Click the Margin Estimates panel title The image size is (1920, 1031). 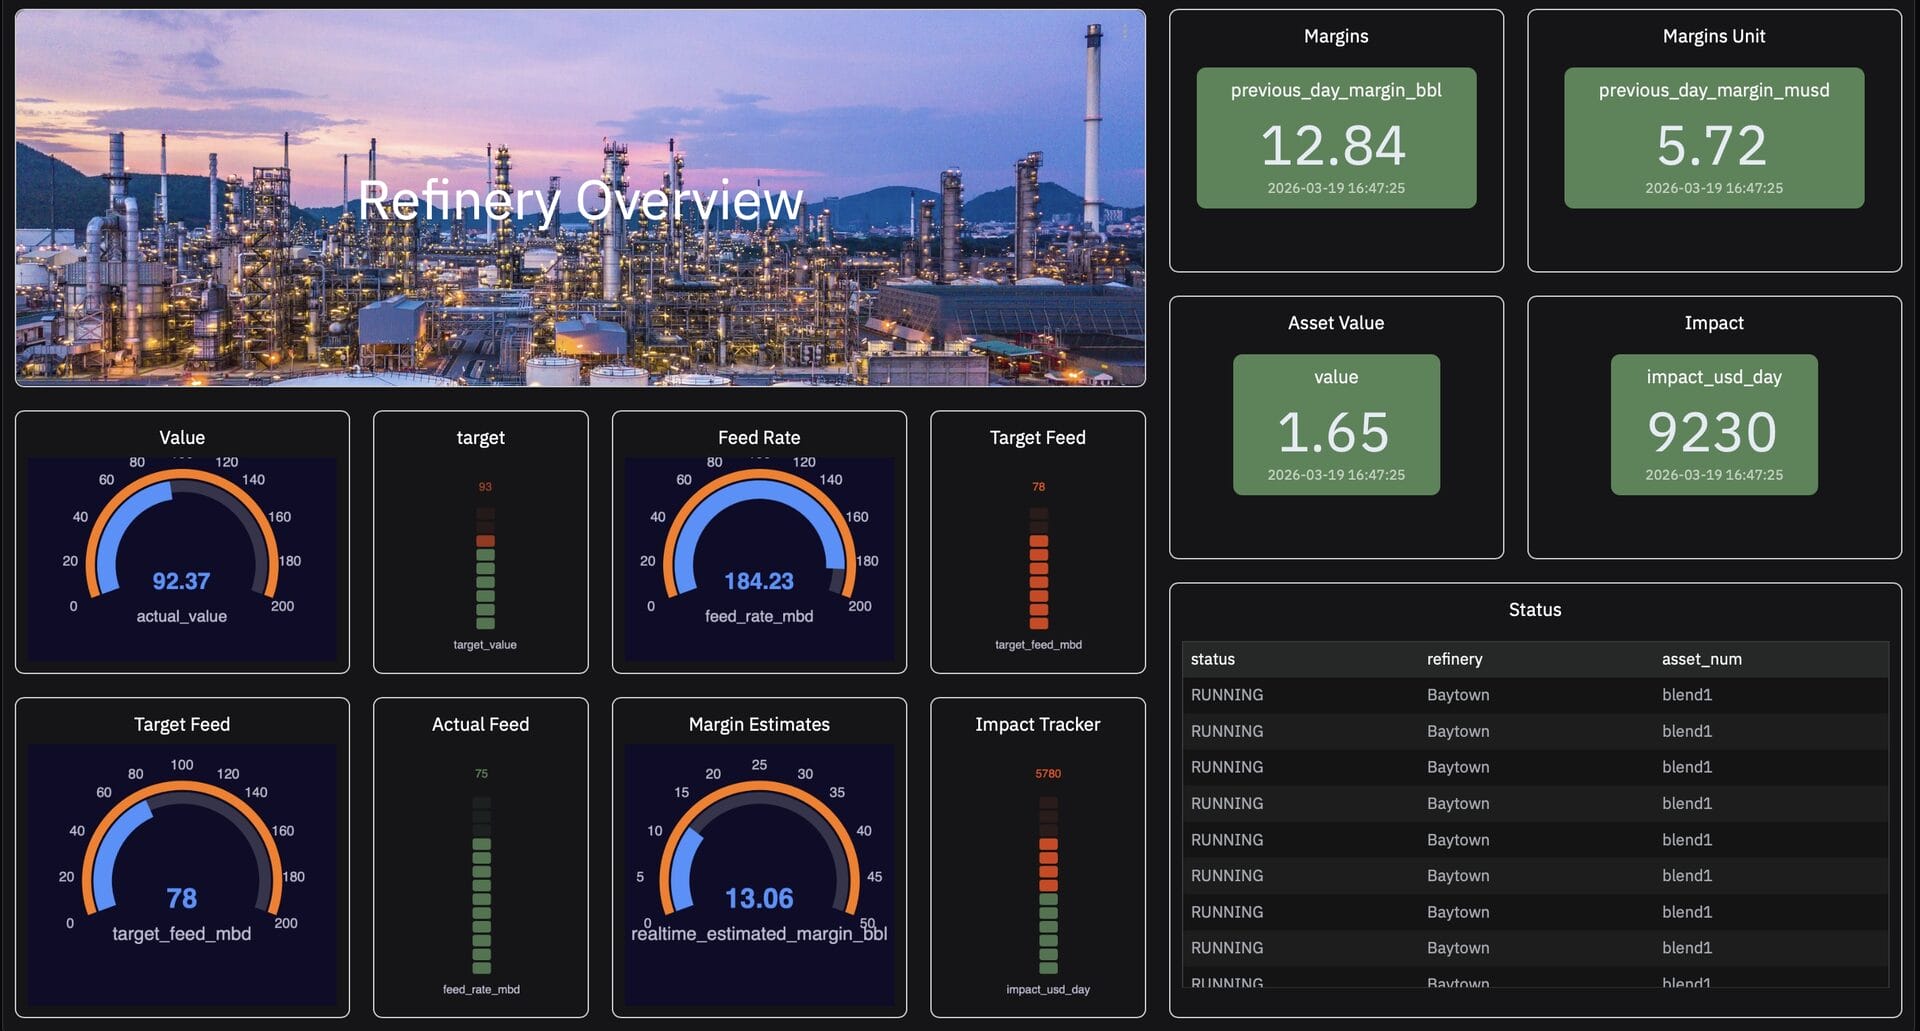point(759,724)
